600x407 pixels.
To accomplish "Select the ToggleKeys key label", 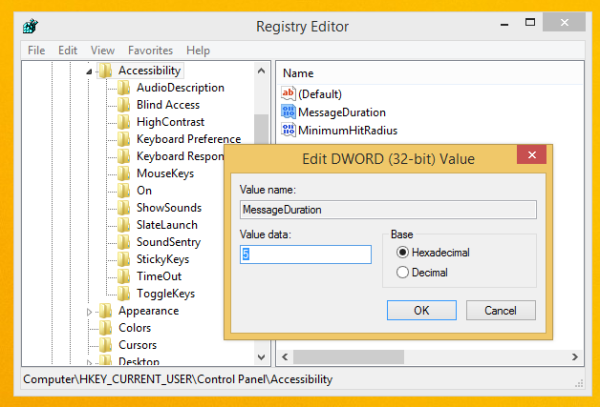I will (x=166, y=293).
